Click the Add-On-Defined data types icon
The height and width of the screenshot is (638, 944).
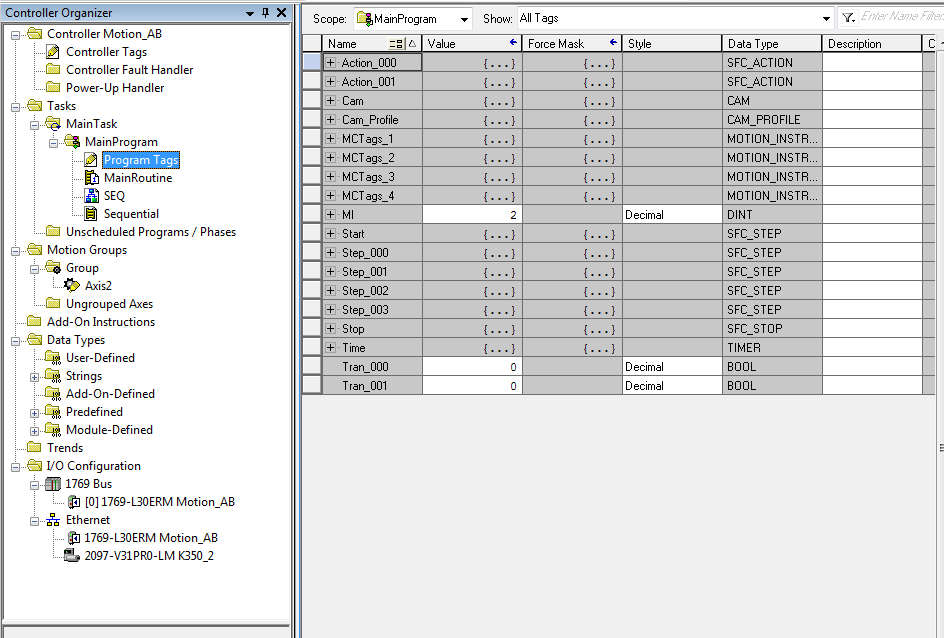coord(54,394)
